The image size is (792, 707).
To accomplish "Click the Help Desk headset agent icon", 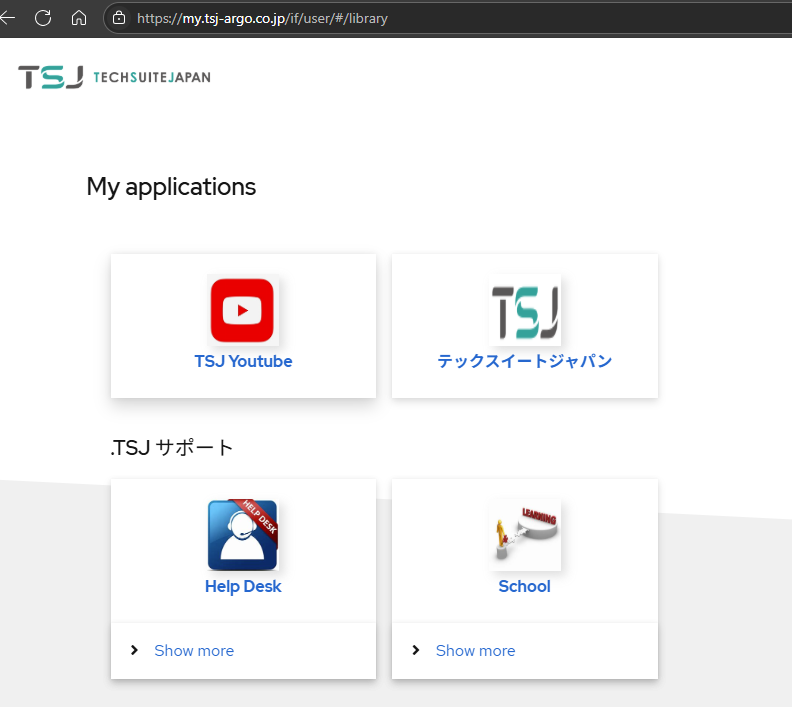I will coord(243,535).
